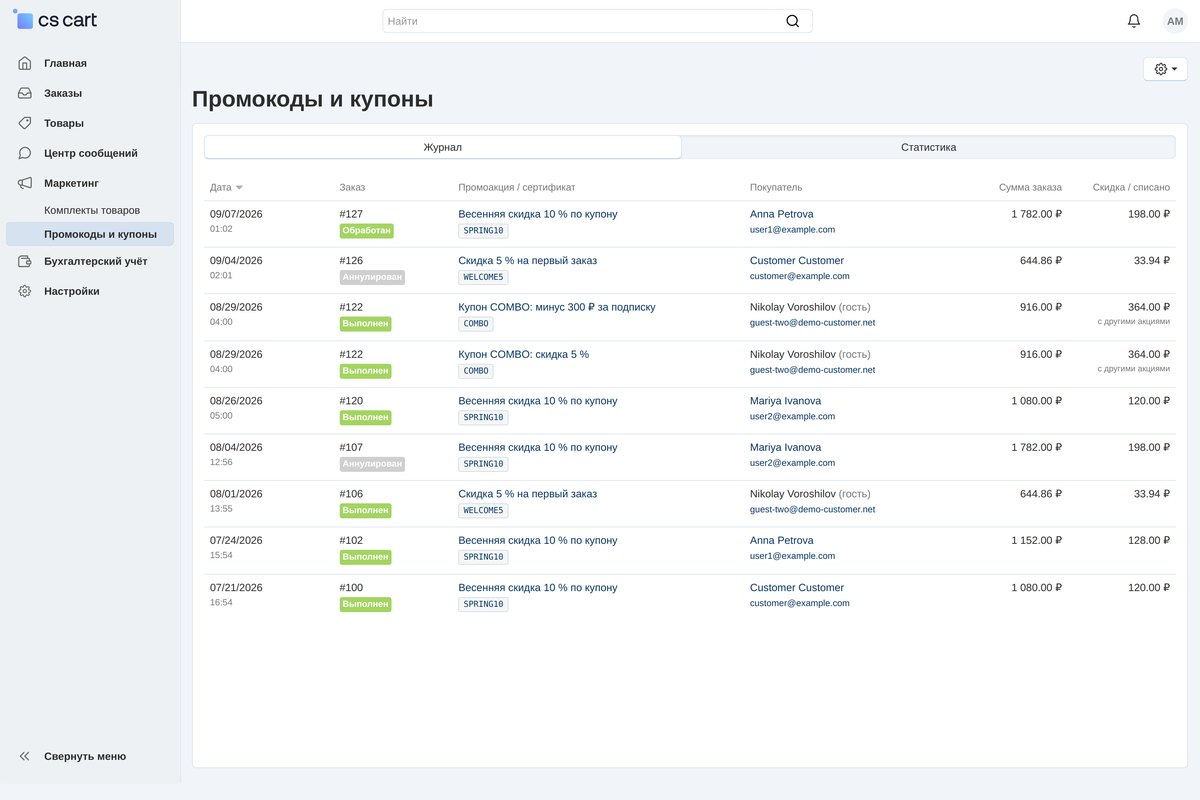
Task: Click the Покупатель column header
Action: [x=776, y=188]
